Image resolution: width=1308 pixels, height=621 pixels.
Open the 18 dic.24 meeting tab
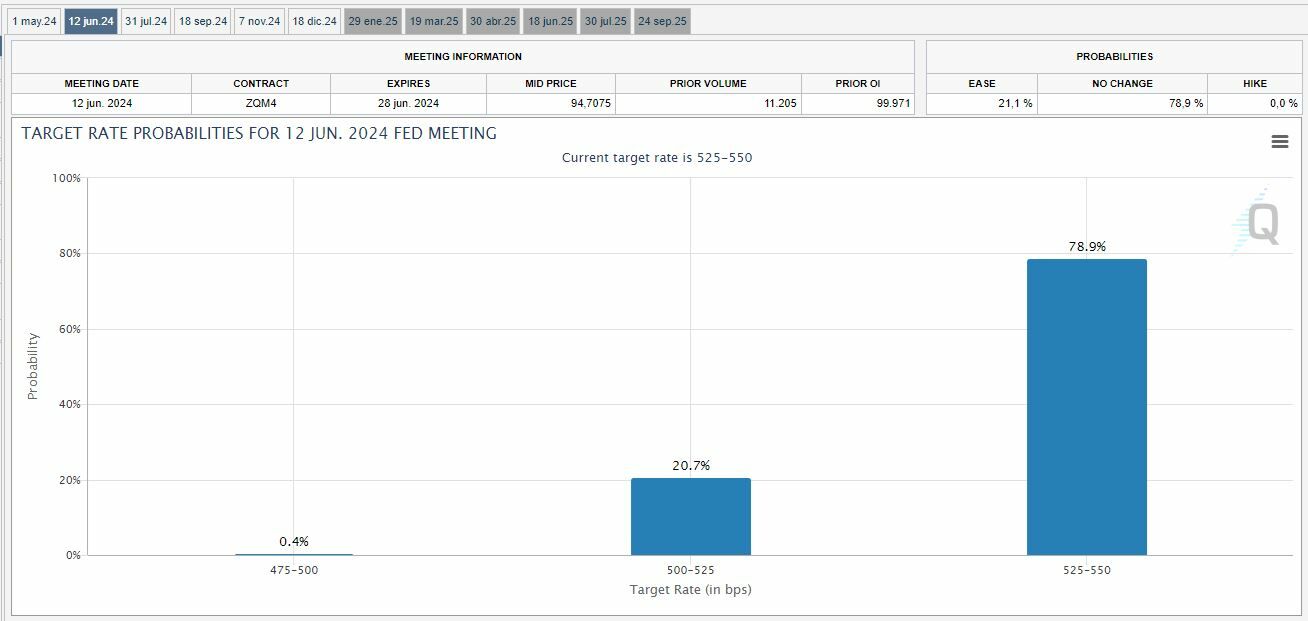(x=314, y=21)
